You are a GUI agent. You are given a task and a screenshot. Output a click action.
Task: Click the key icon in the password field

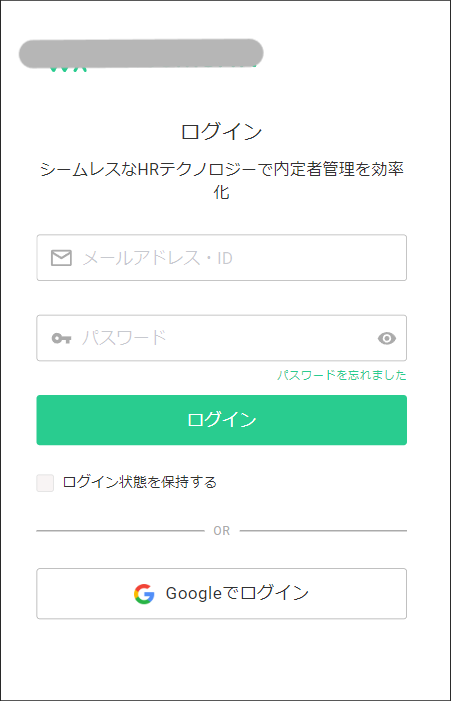61,338
